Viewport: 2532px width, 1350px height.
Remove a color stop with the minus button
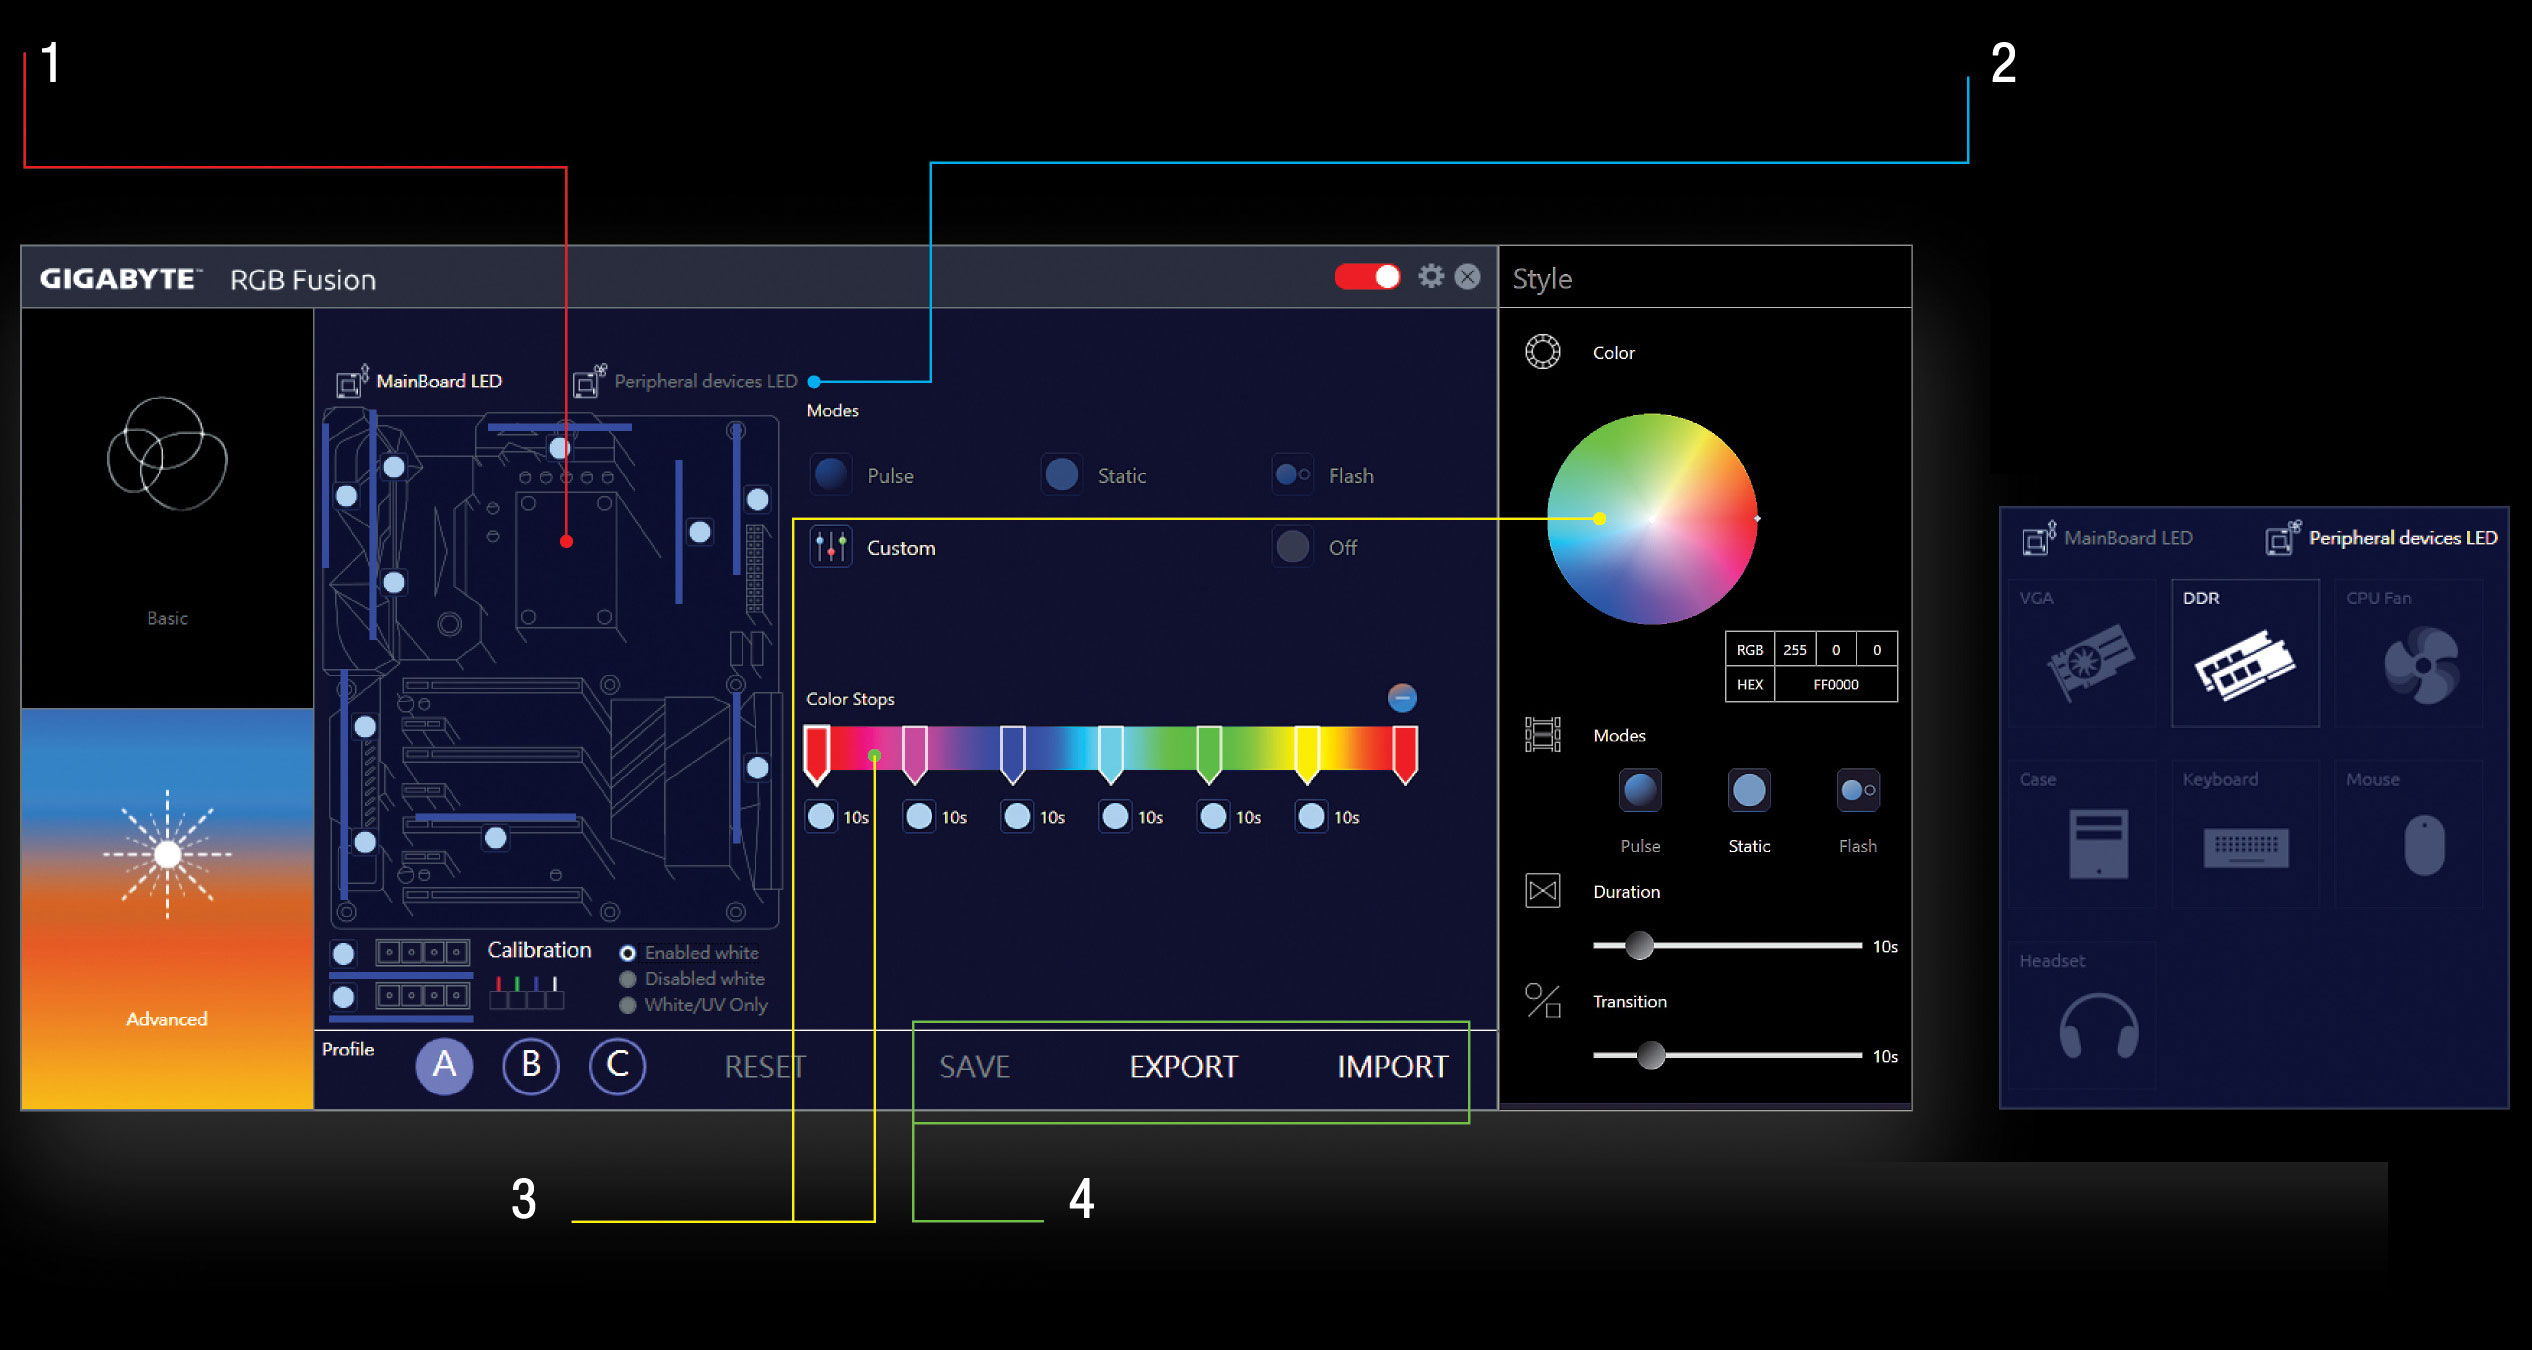(1402, 698)
